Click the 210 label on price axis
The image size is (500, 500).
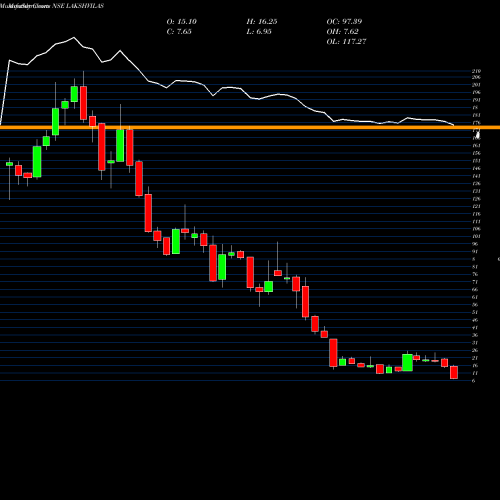click(476, 71)
